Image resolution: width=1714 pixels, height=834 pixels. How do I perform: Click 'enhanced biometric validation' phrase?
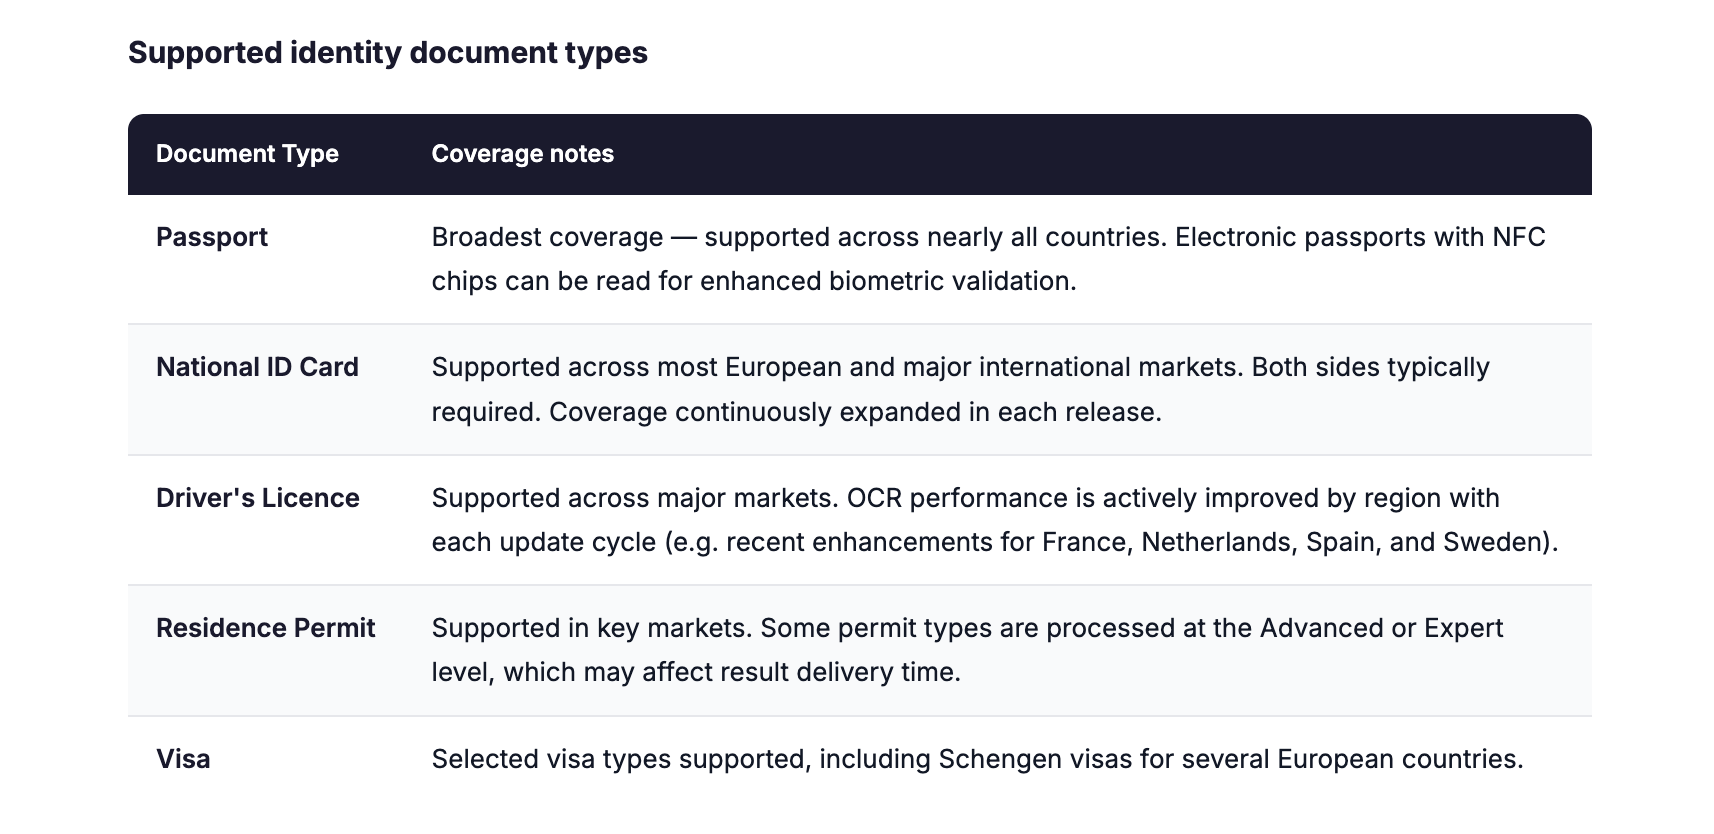coord(887,281)
